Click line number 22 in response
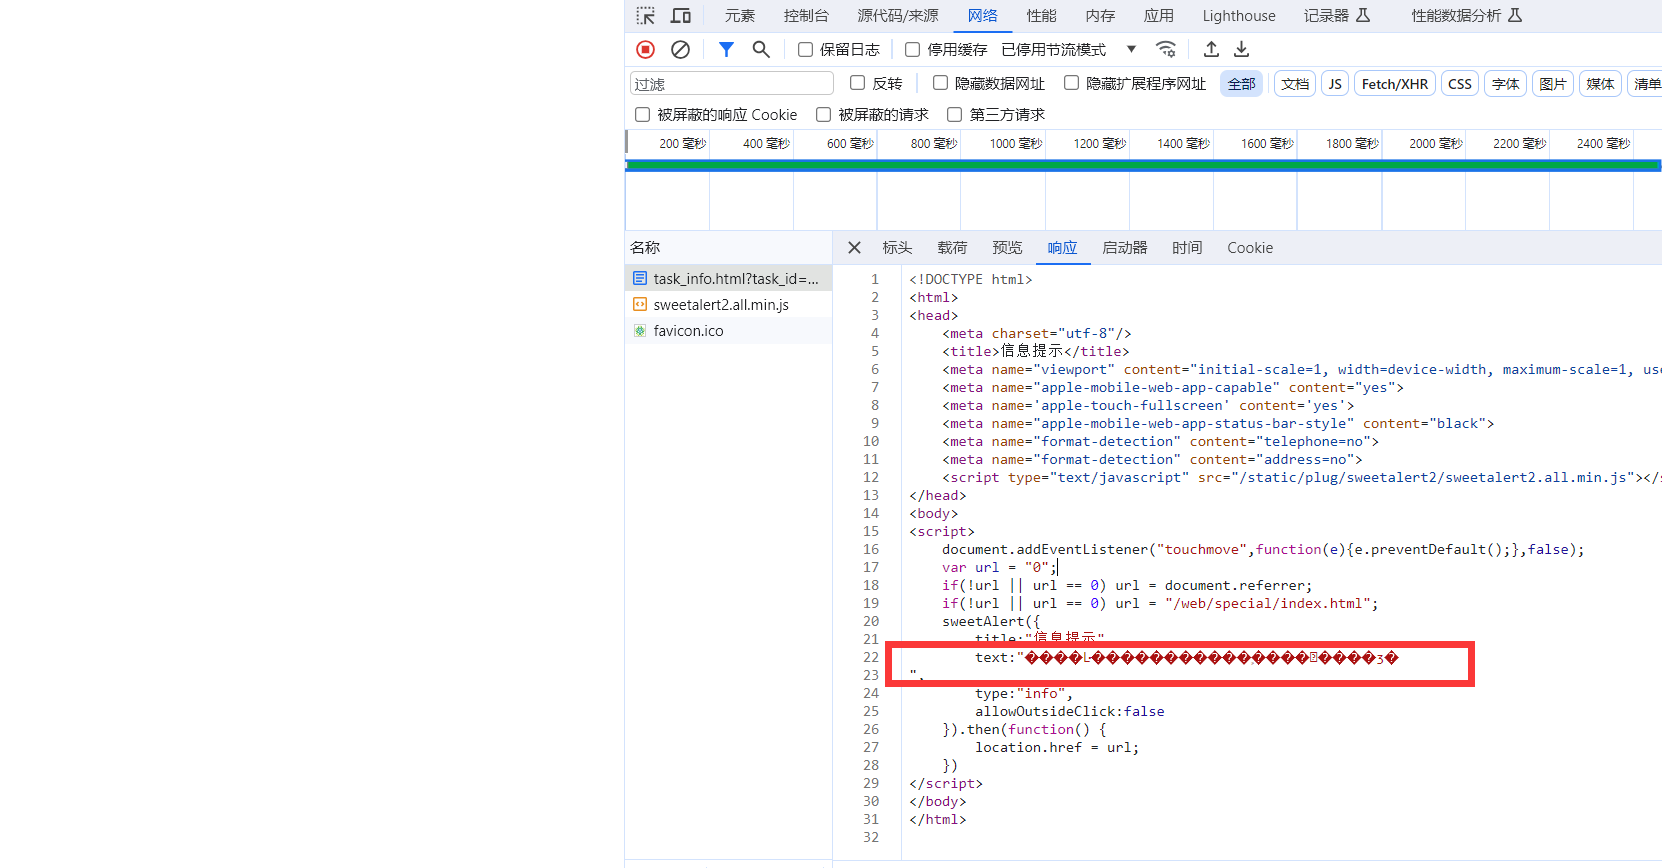Viewport: 1662px width, 868px height. click(871, 657)
